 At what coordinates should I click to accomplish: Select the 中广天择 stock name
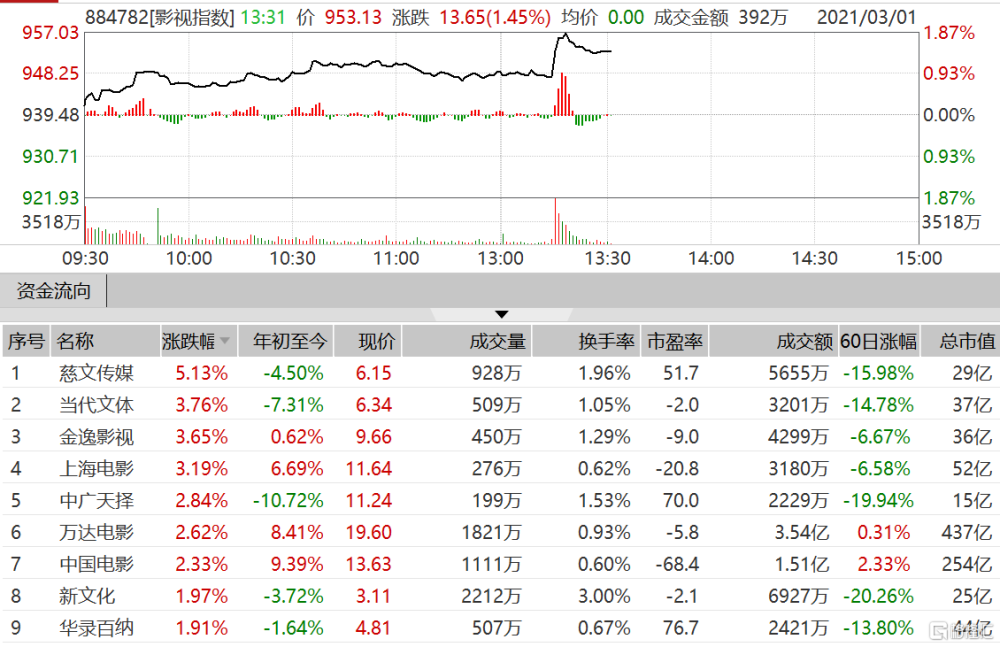pos(96,501)
